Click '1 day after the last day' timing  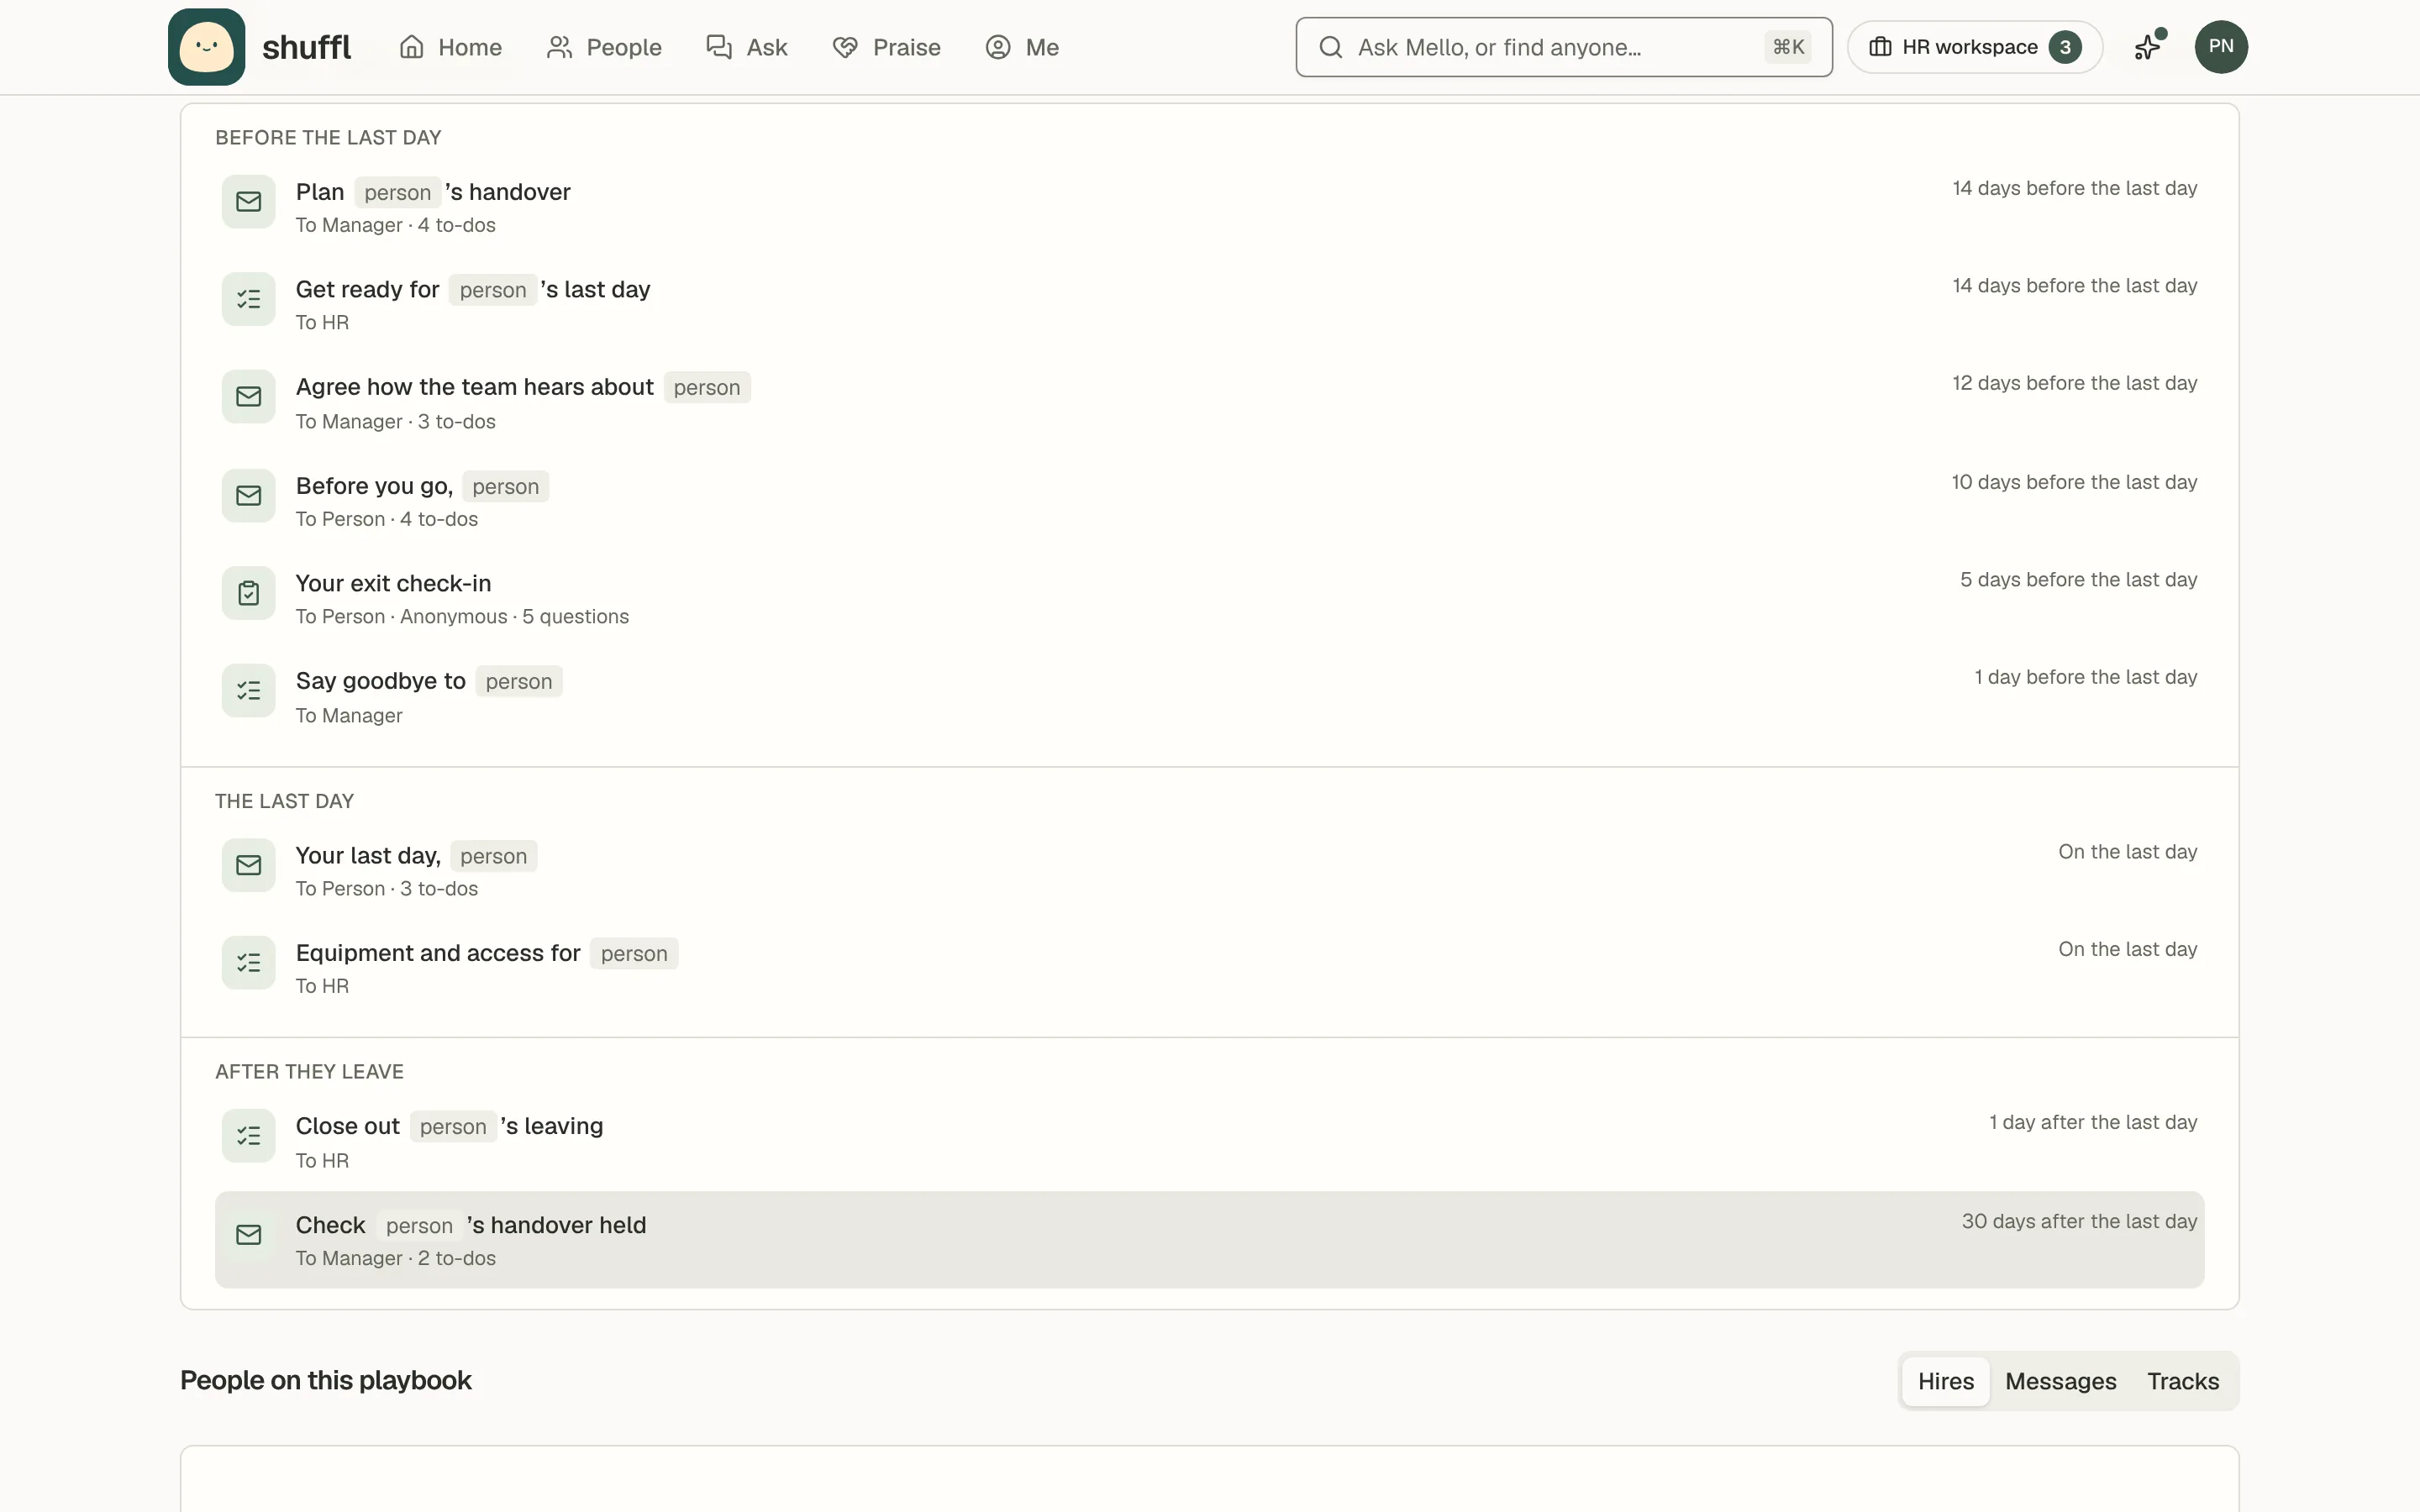point(2093,1122)
